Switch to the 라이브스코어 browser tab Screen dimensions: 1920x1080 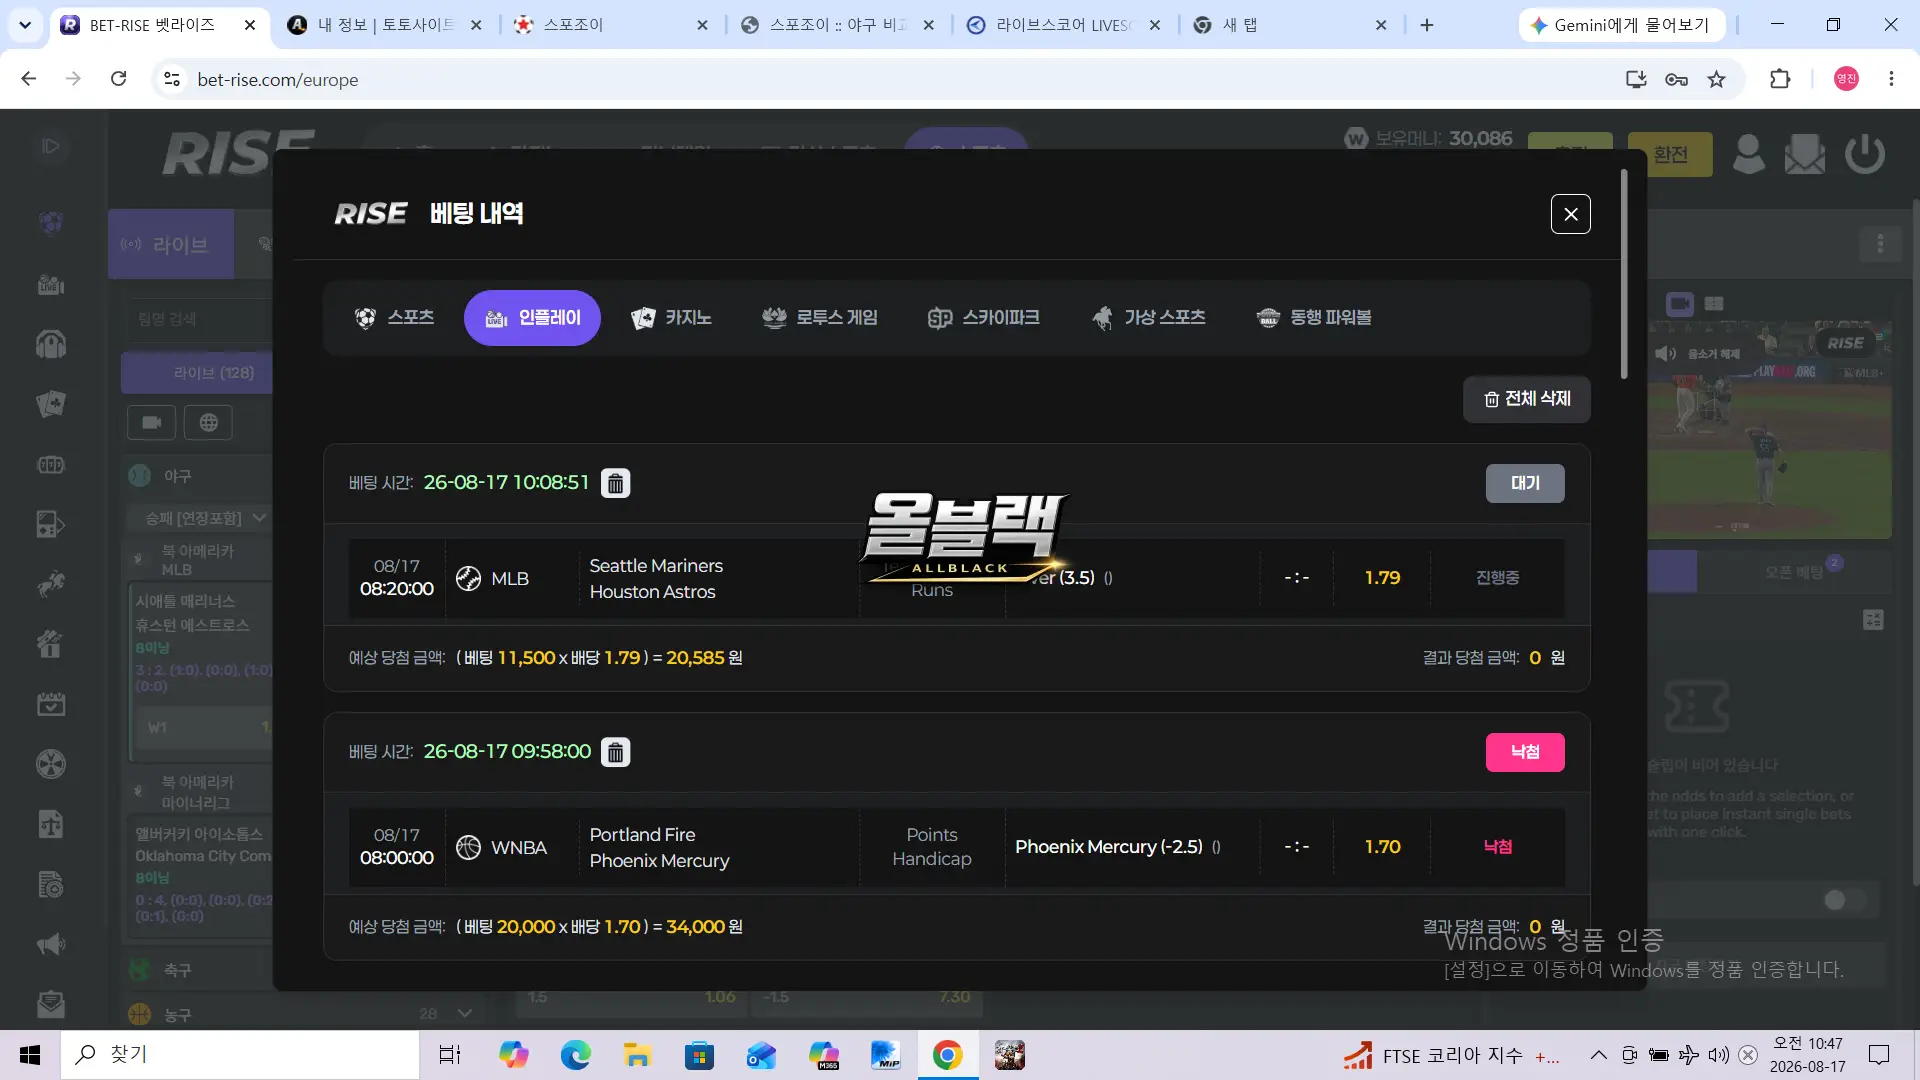(x=1063, y=25)
